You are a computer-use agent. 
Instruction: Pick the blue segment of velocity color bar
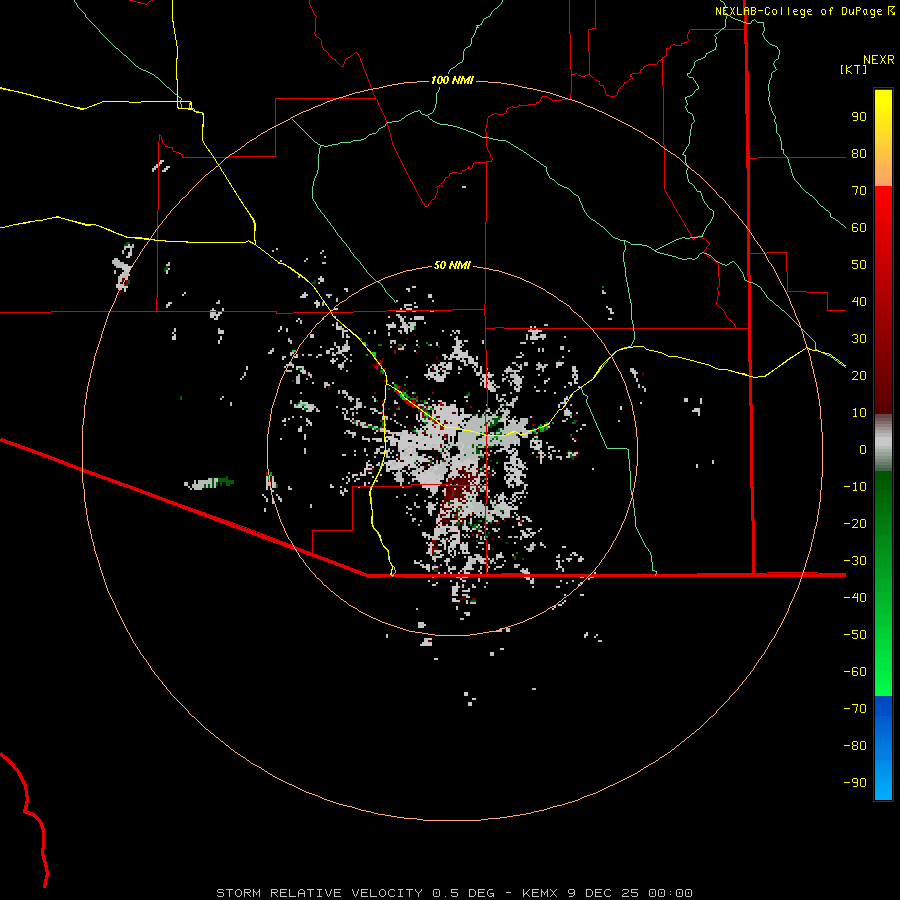[883, 748]
